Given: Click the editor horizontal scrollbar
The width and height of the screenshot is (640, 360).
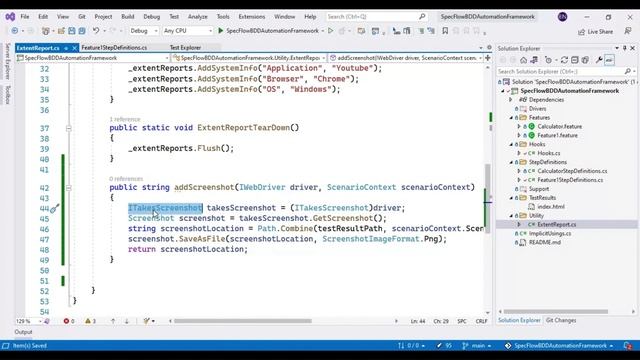Looking at the screenshot, I should (x=242, y=321).
